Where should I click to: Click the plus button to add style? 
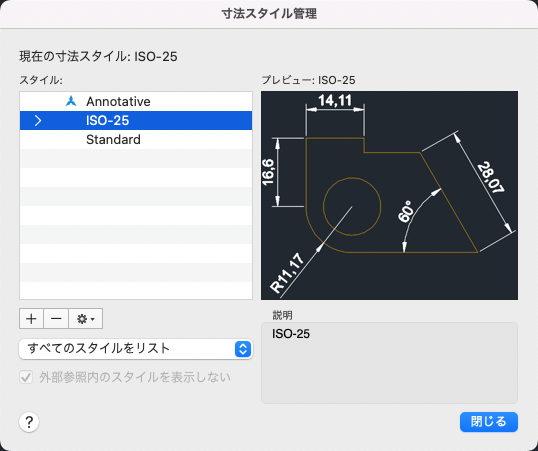[x=32, y=319]
